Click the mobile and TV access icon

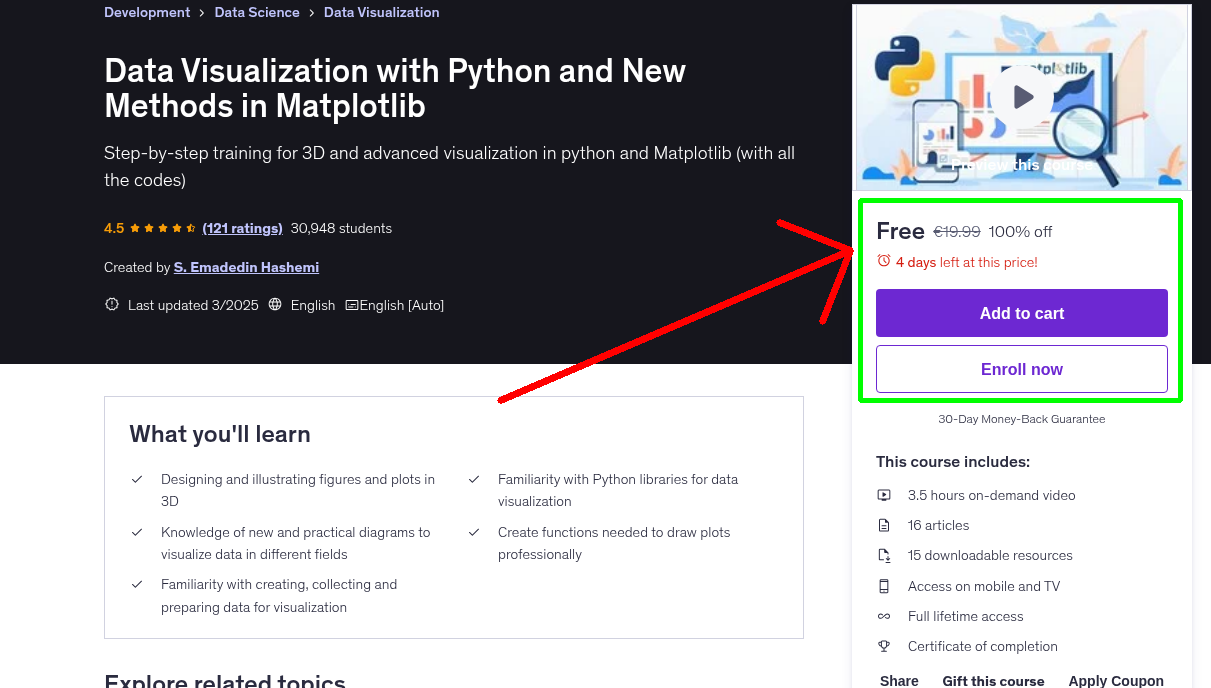[x=884, y=586]
